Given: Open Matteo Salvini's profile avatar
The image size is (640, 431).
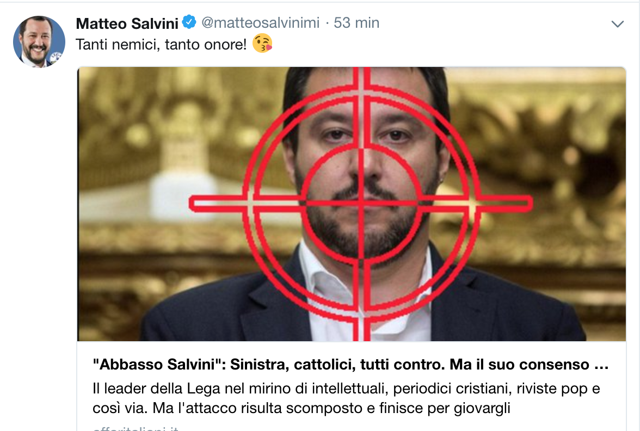Looking at the screenshot, I should point(39,41).
